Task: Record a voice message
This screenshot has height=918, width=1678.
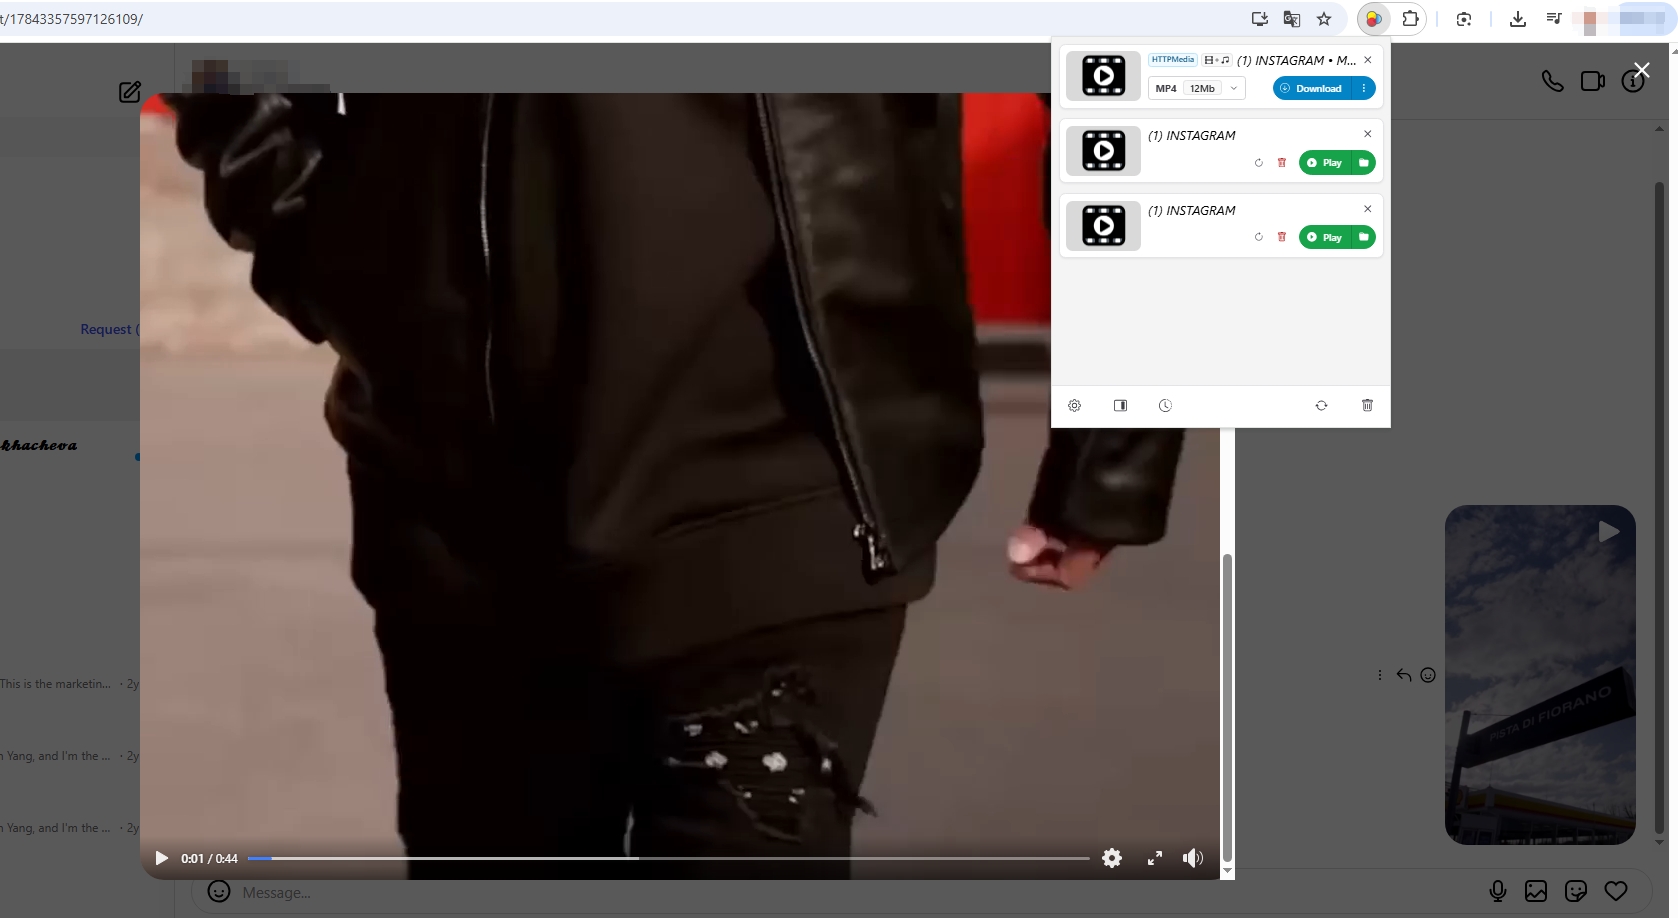Action: (x=1498, y=890)
